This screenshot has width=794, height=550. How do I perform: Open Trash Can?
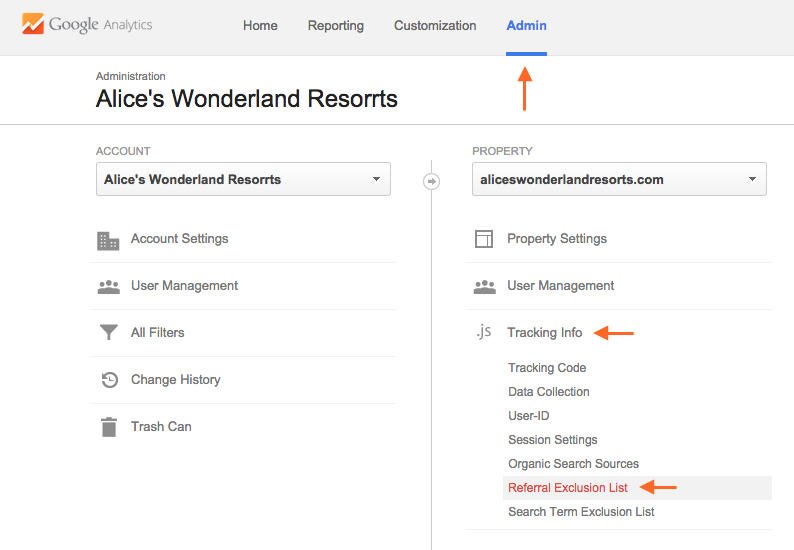(161, 426)
